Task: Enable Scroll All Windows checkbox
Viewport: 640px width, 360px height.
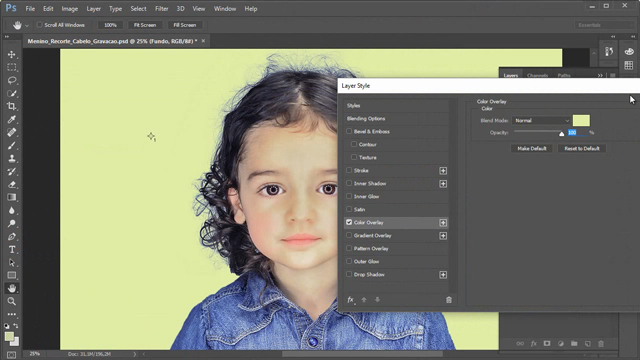Action: [x=39, y=25]
